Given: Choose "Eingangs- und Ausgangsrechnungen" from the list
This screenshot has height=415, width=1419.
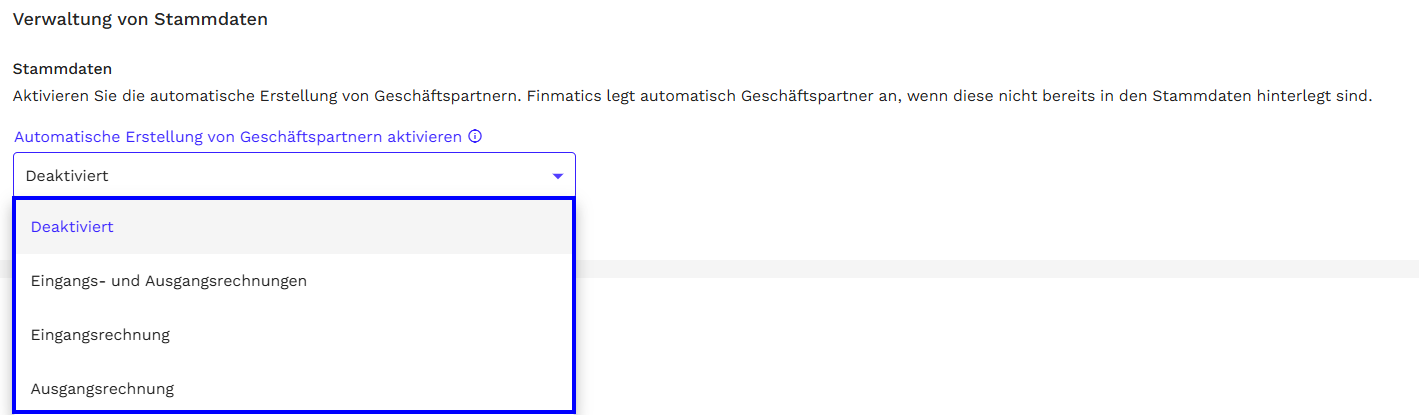Looking at the screenshot, I should pos(169,281).
